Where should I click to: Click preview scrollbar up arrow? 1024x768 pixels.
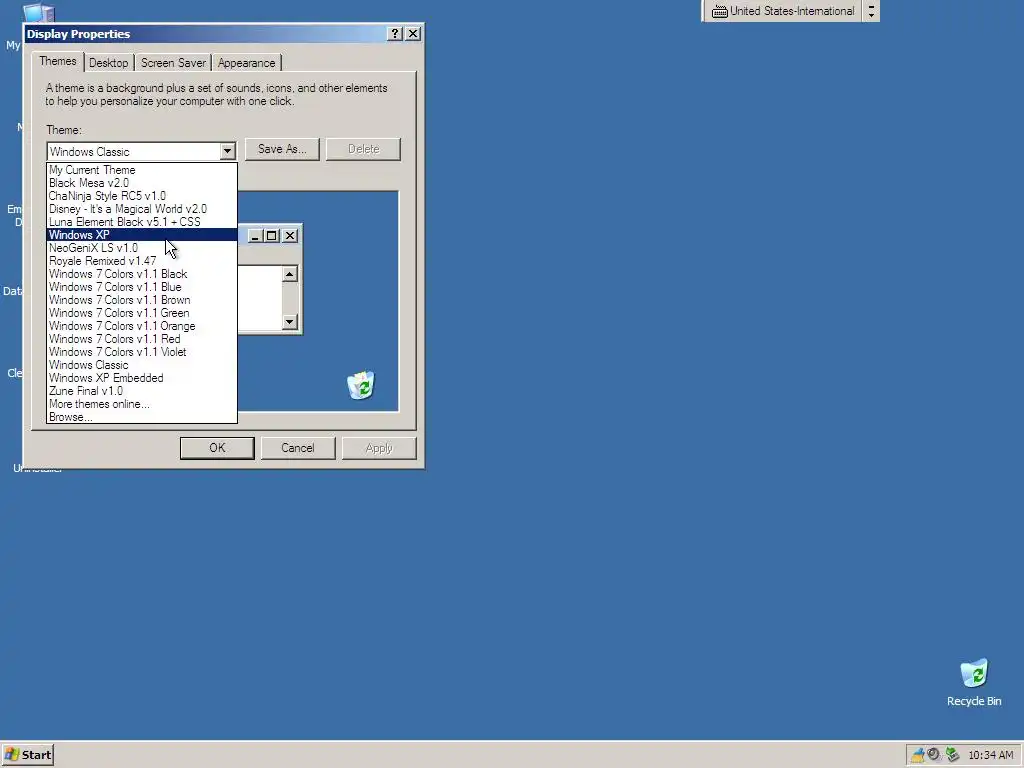click(290, 274)
